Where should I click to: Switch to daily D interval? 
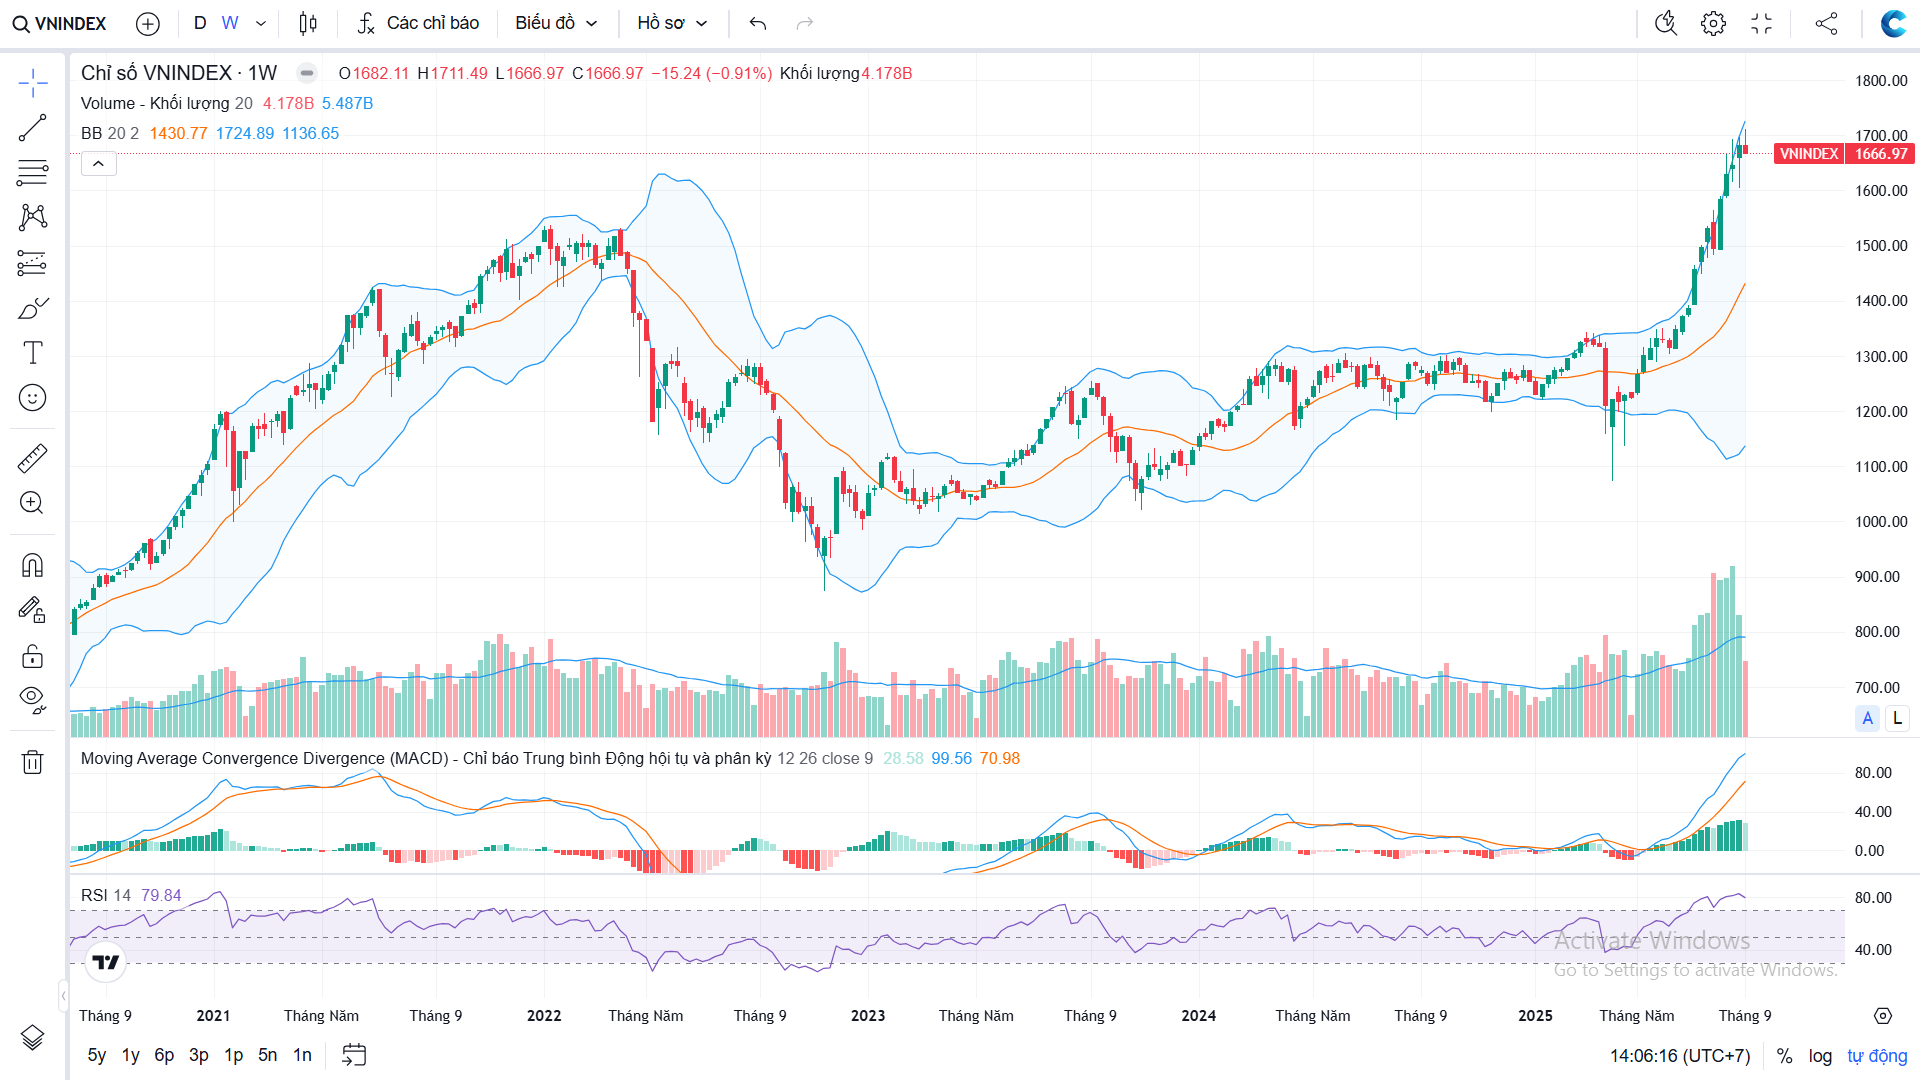click(x=200, y=23)
